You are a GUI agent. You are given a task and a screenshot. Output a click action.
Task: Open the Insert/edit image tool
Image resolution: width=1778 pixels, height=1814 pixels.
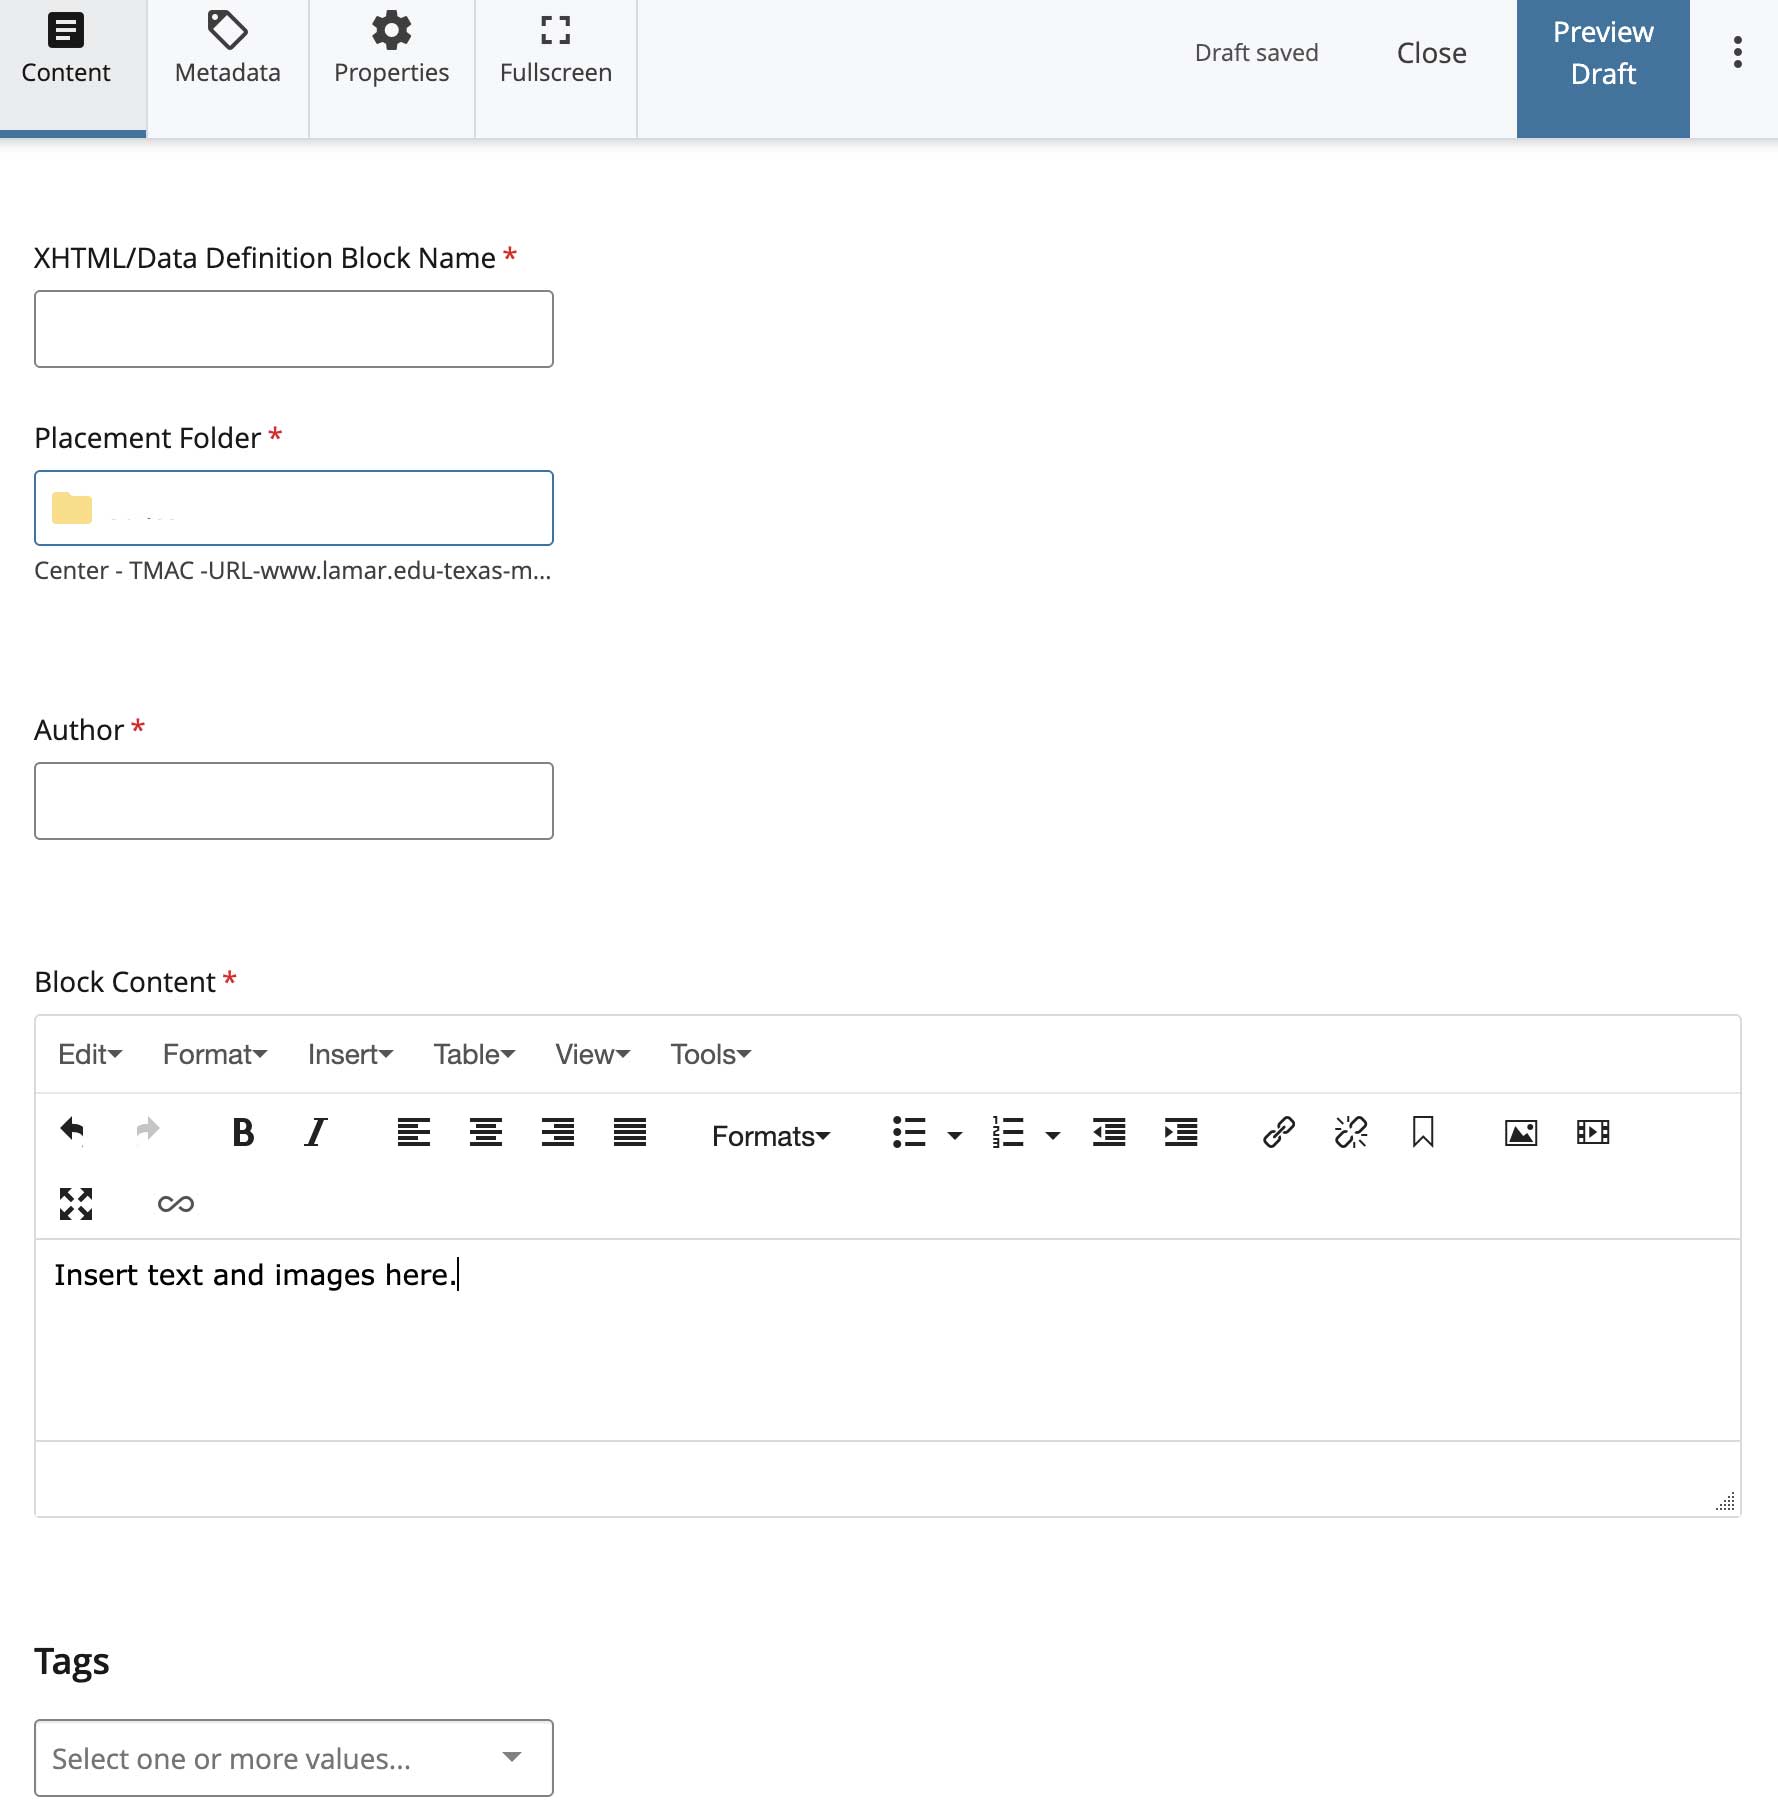pos(1520,1133)
